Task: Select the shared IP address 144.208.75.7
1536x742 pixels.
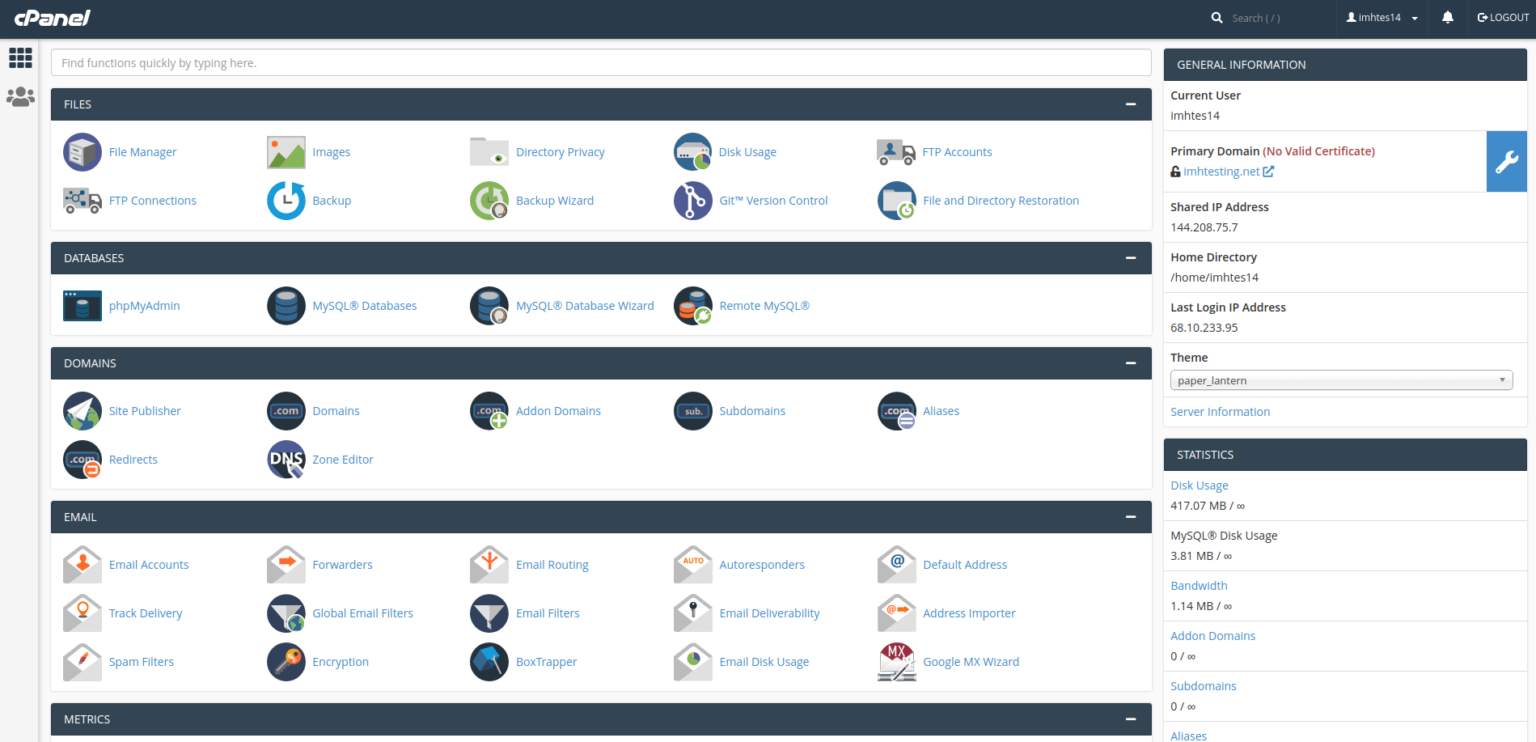Action: click(1204, 227)
